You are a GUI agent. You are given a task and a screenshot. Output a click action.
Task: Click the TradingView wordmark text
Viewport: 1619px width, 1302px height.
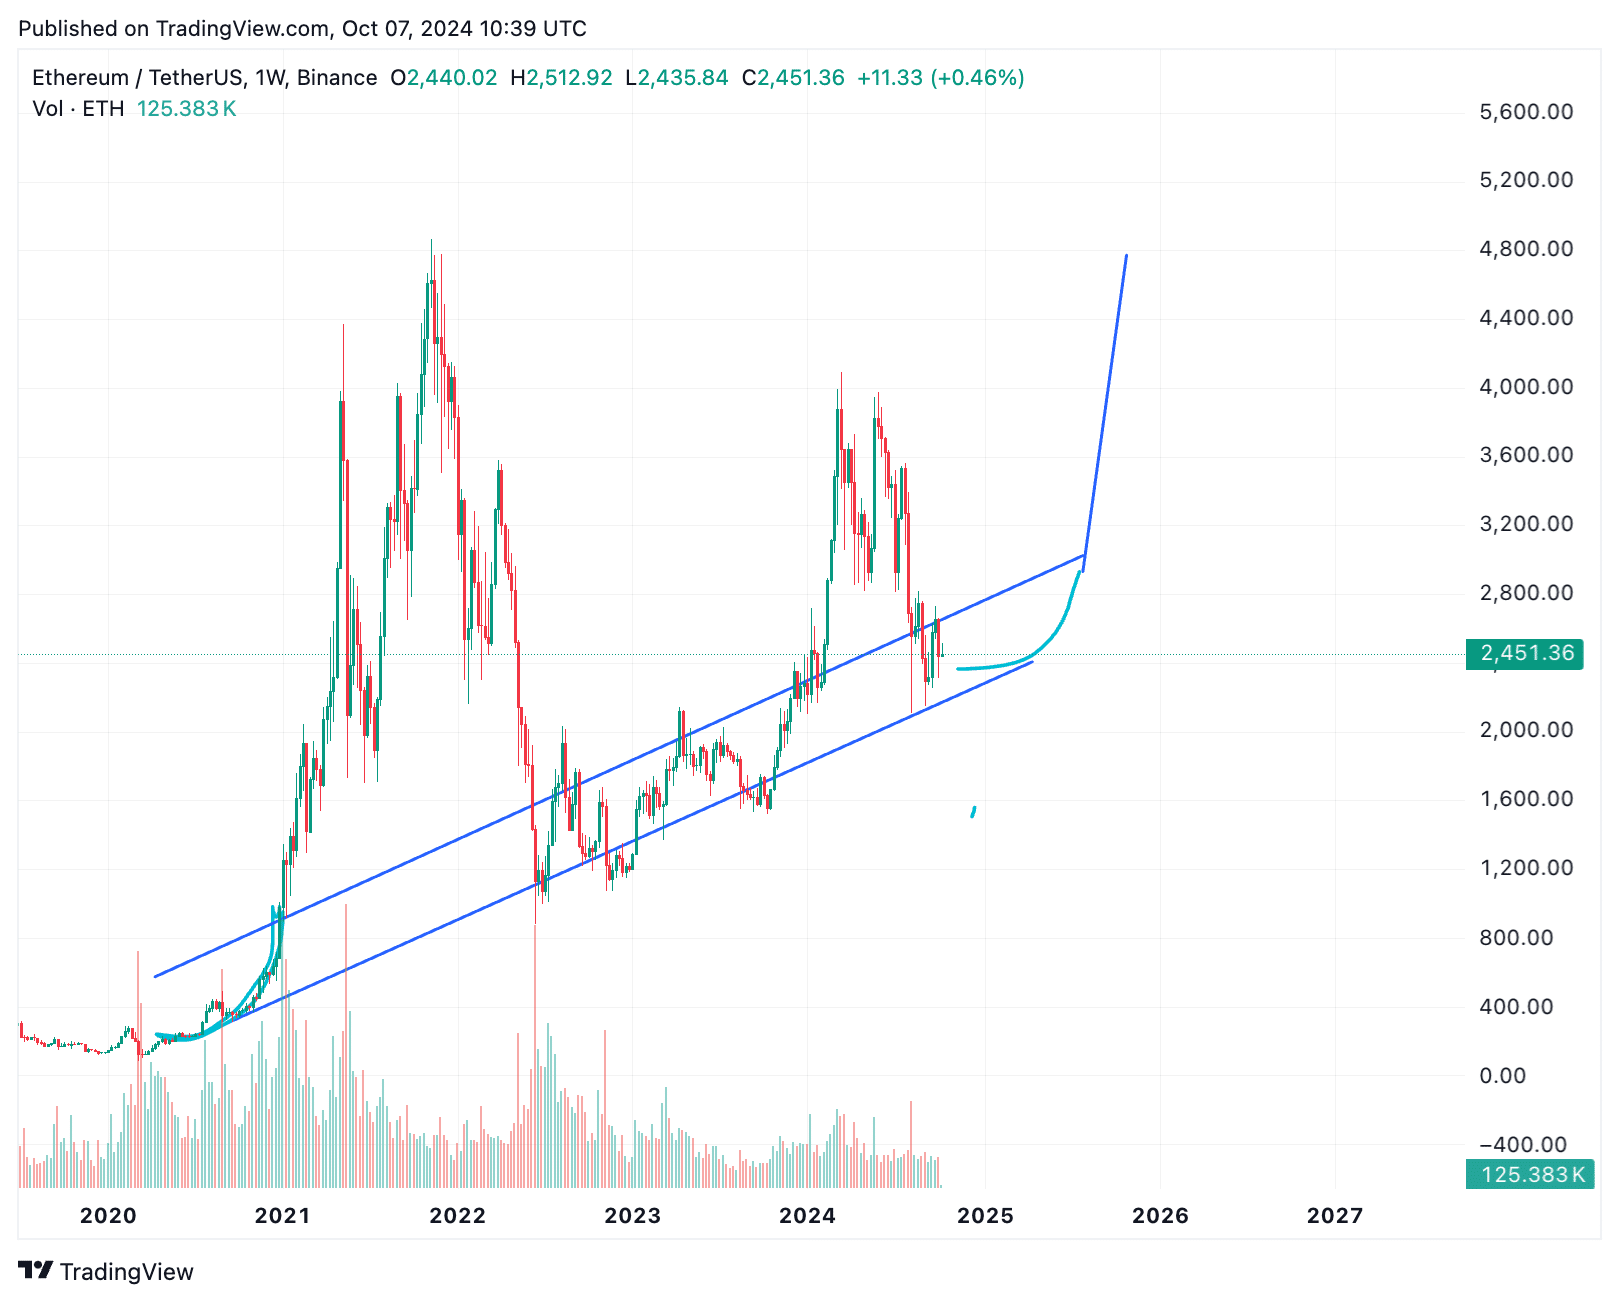(x=126, y=1272)
